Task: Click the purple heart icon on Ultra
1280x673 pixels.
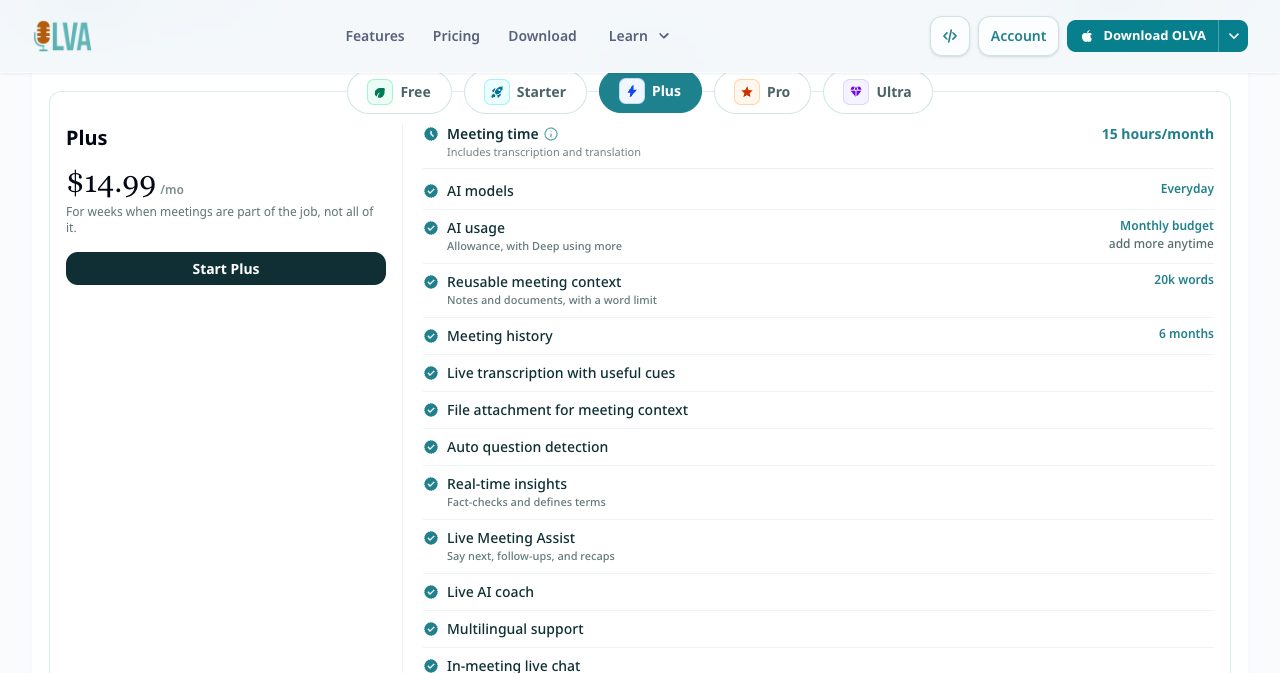Action: point(855,92)
